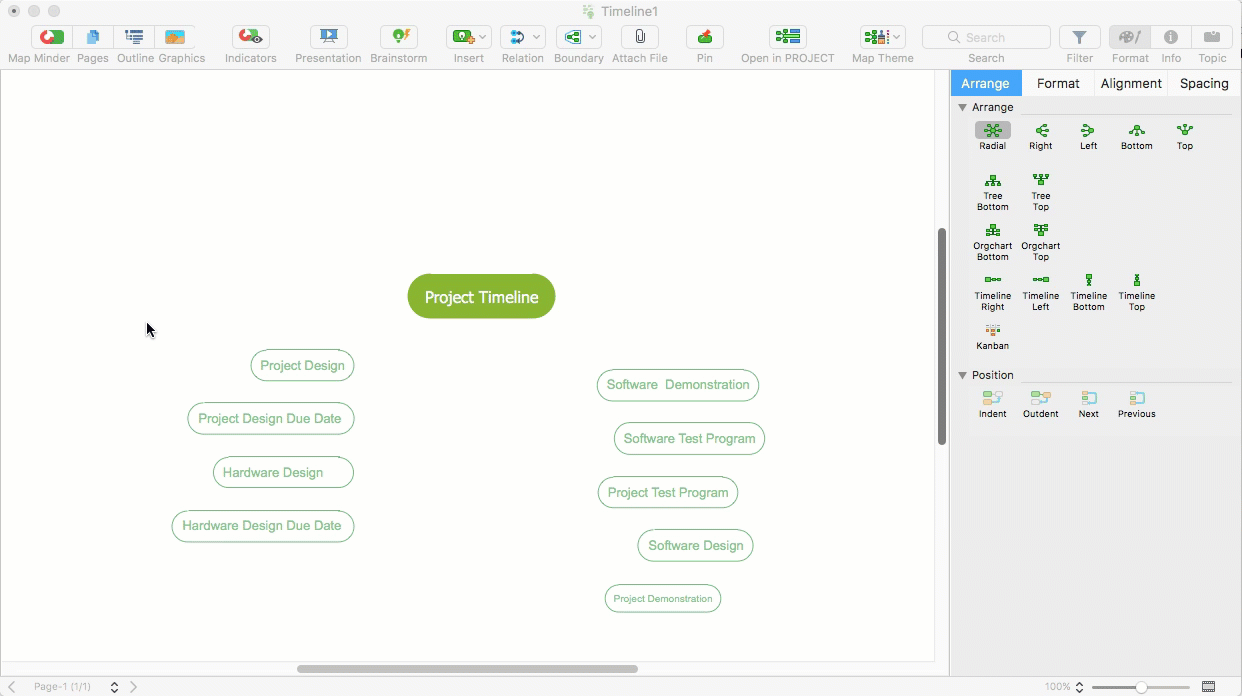Select the Software Test Program topic
The image size is (1242, 696).
click(689, 438)
